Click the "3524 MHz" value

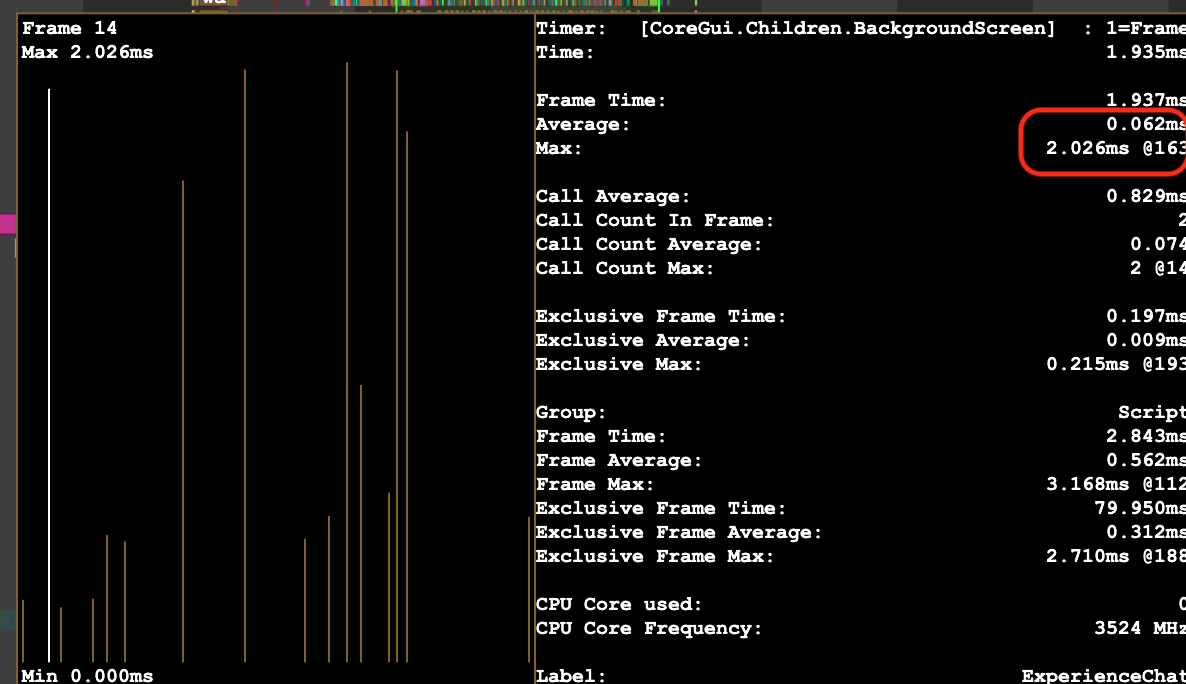point(1140,629)
